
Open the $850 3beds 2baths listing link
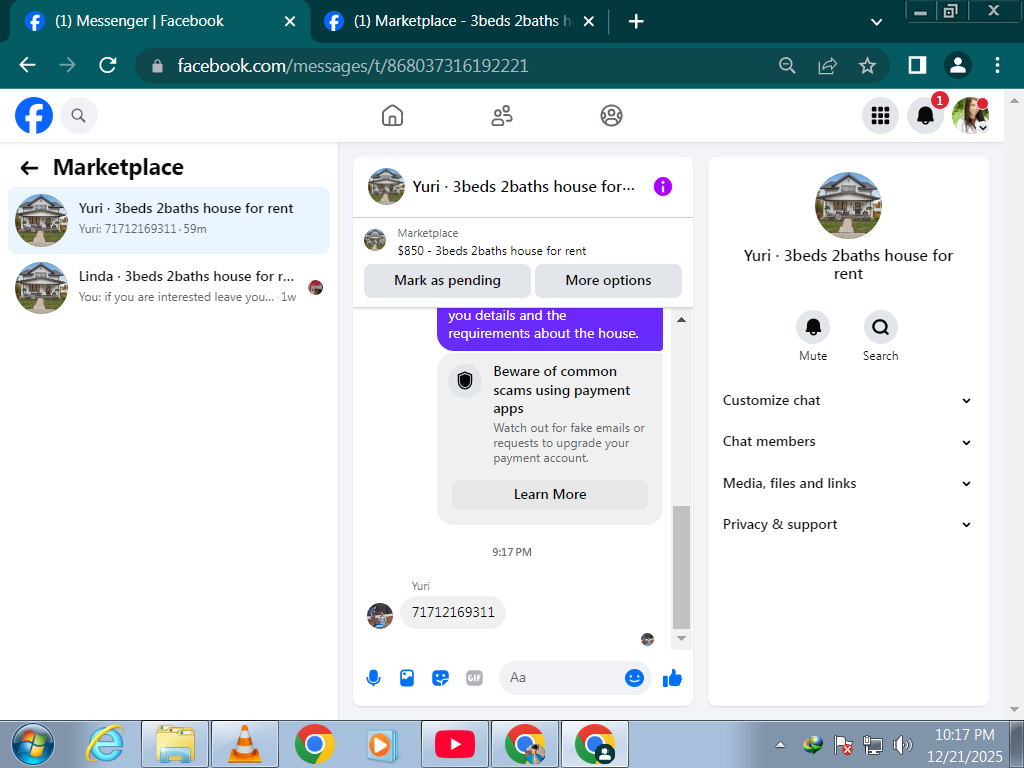pyautogui.click(x=492, y=251)
